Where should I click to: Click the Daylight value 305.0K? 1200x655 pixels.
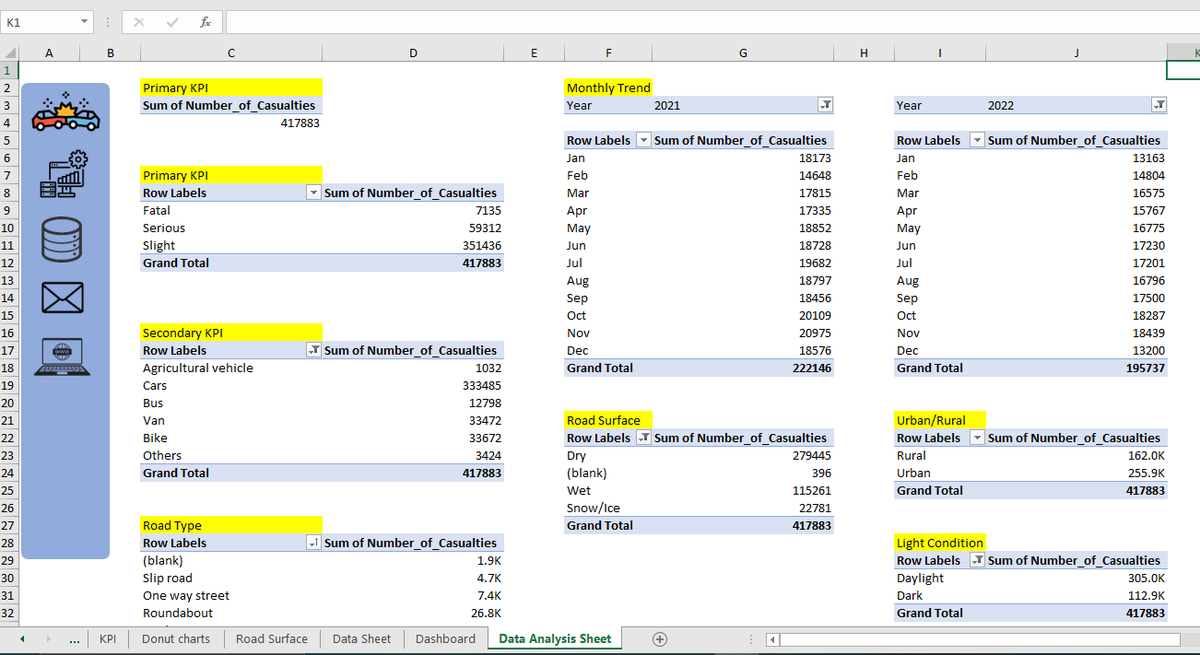[1146, 578]
